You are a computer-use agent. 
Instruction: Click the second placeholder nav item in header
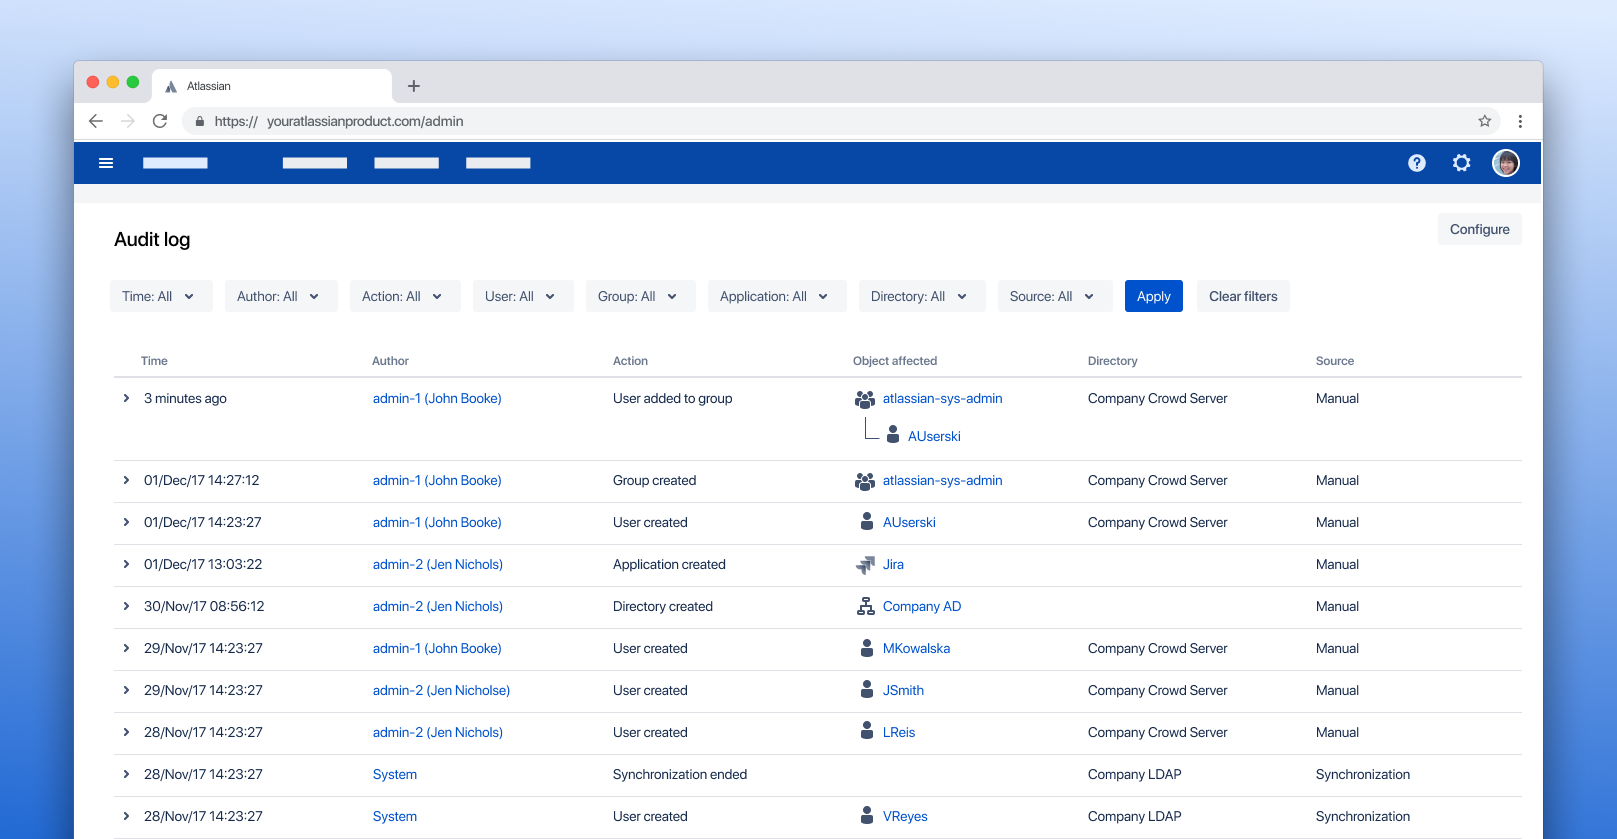pyautogui.click(x=315, y=163)
